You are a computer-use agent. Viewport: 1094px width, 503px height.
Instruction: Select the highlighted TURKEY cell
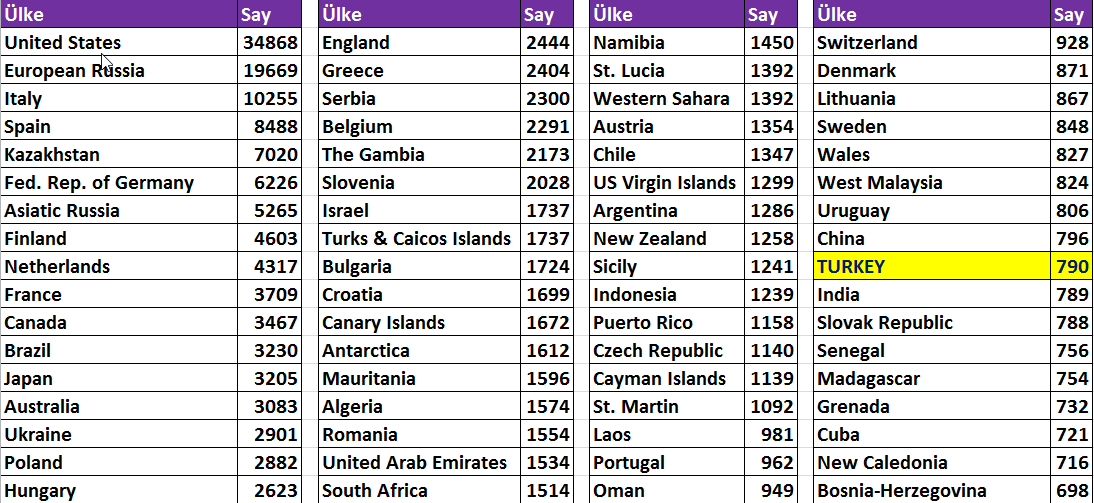point(932,266)
